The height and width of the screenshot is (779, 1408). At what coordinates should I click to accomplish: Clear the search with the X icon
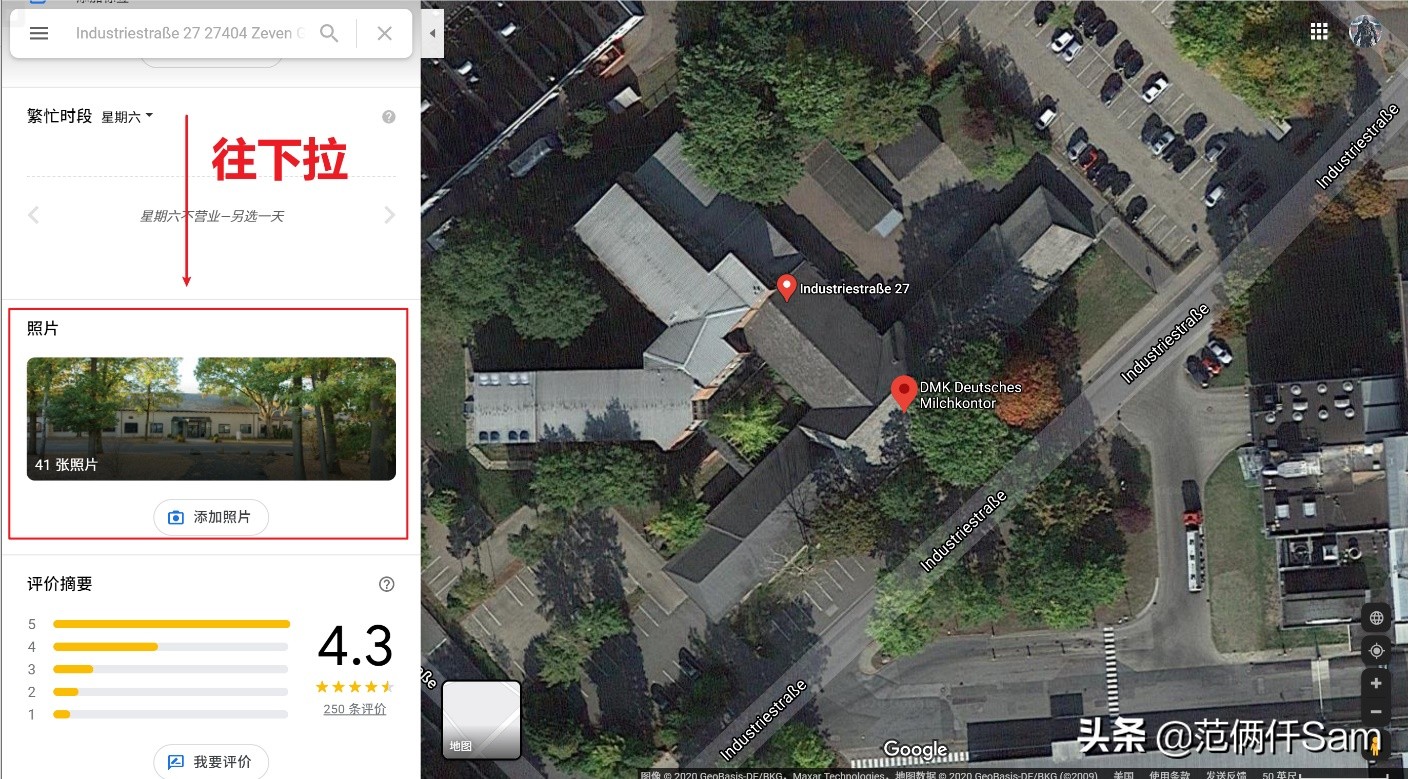click(385, 33)
